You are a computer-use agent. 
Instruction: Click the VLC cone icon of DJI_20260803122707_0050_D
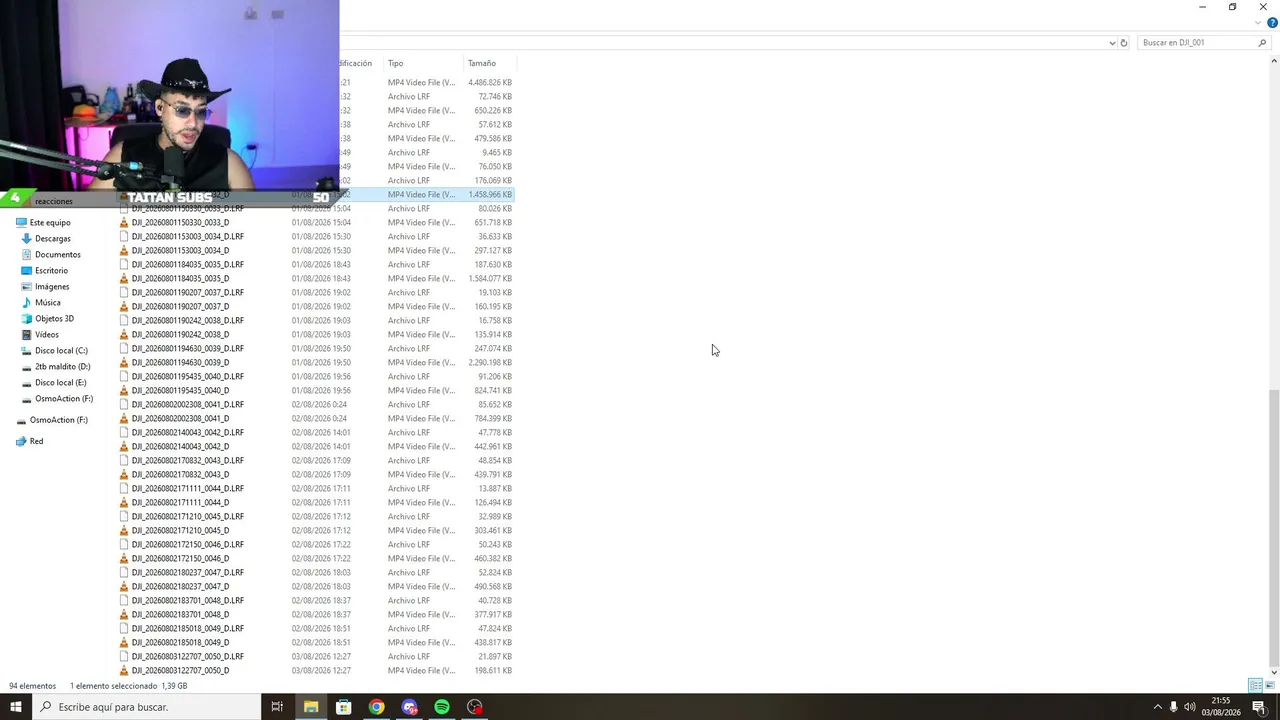[x=124, y=671]
